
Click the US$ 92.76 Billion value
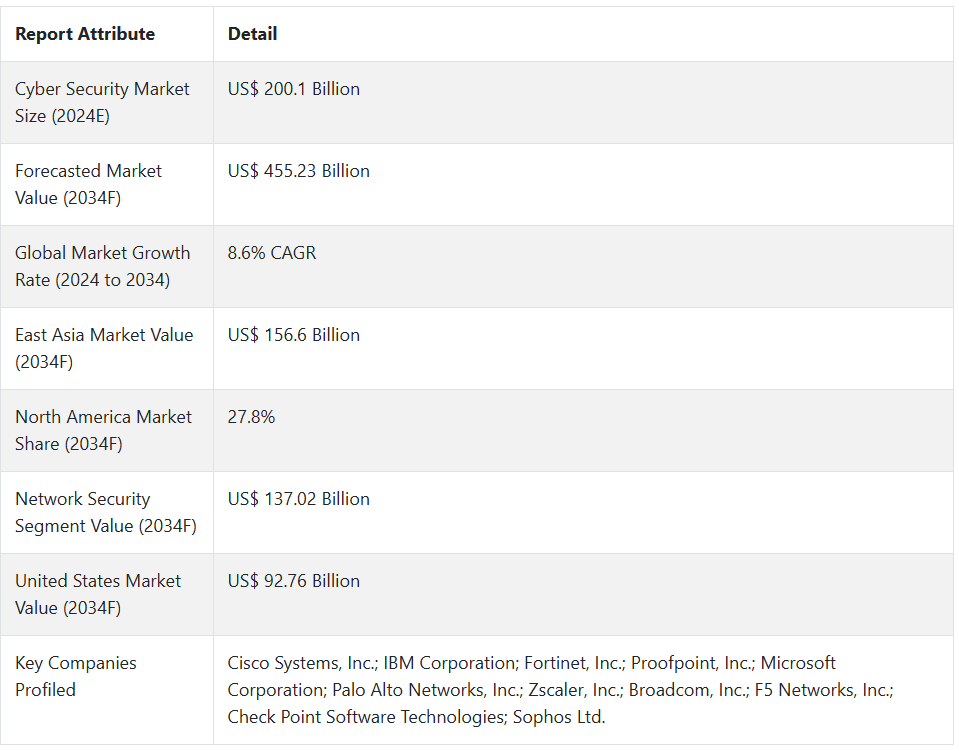(x=293, y=581)
